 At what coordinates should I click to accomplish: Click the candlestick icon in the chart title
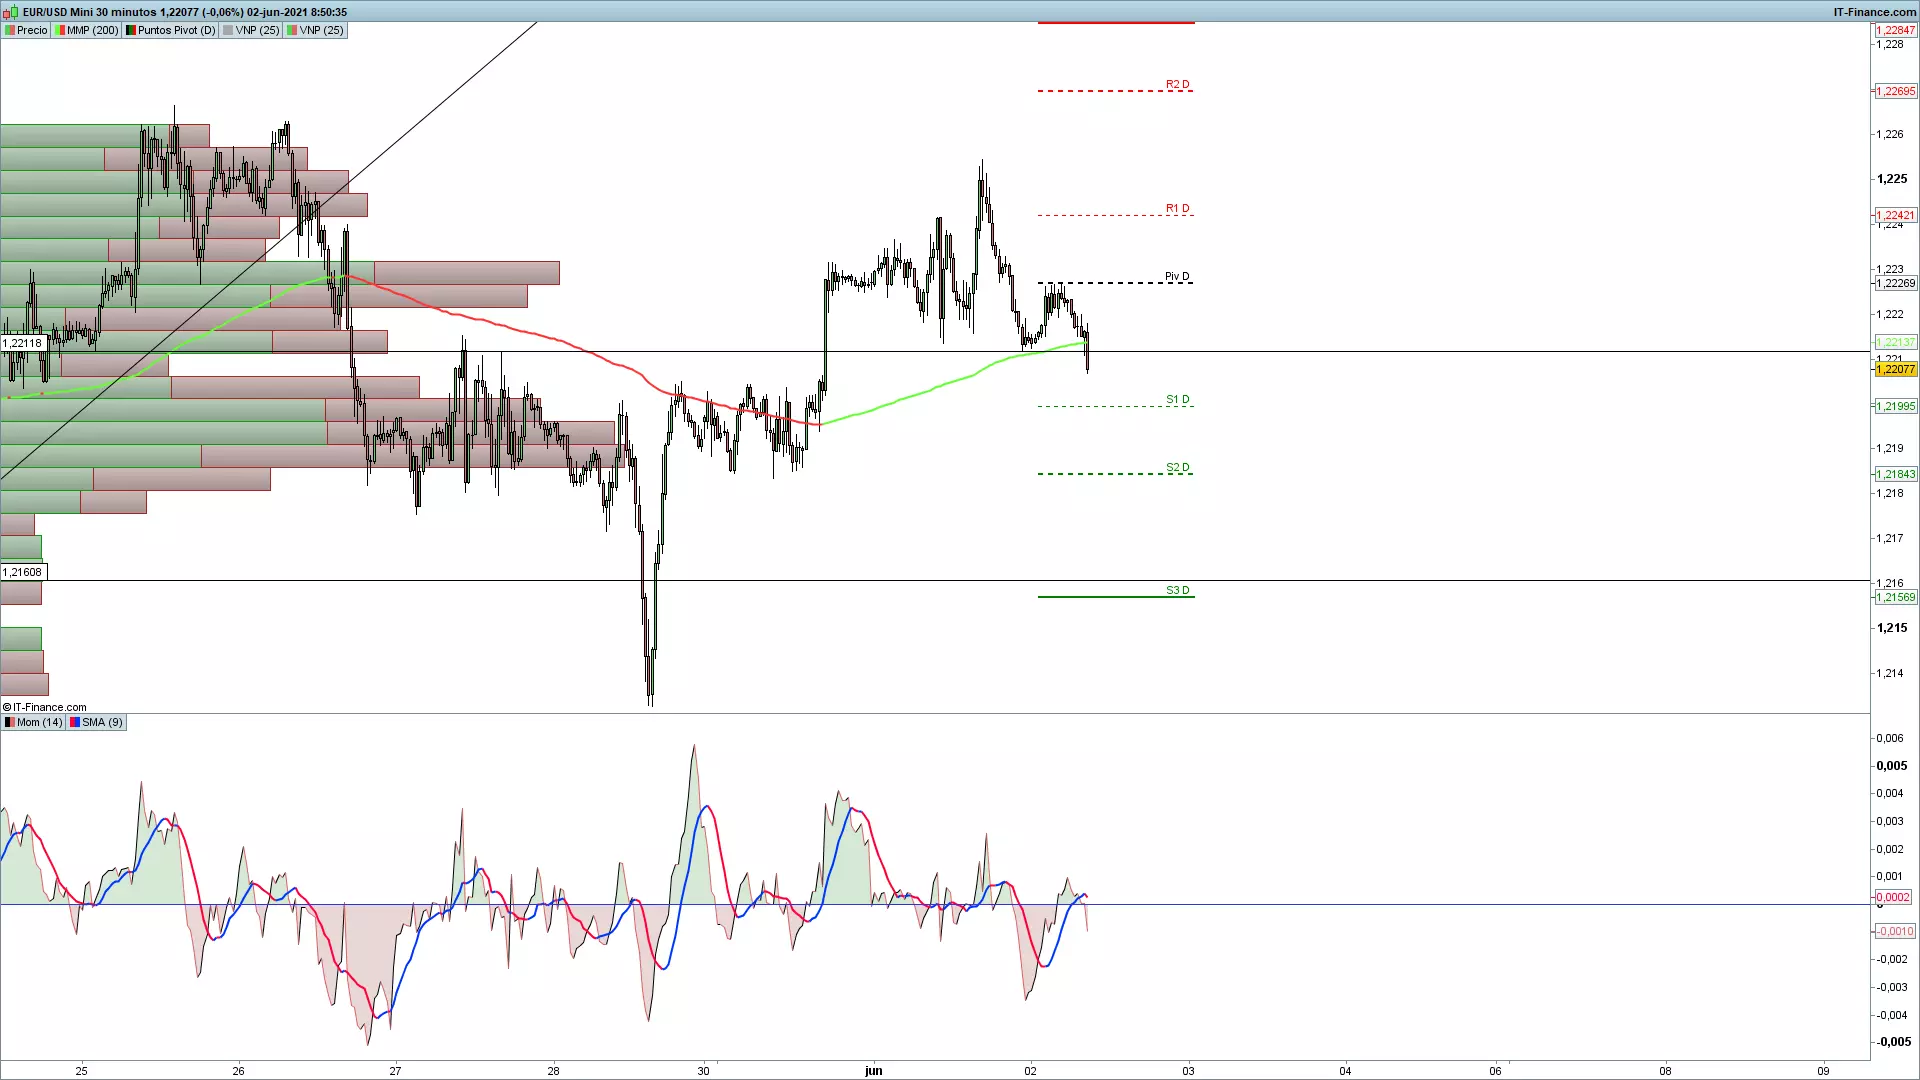click(12, 12)
